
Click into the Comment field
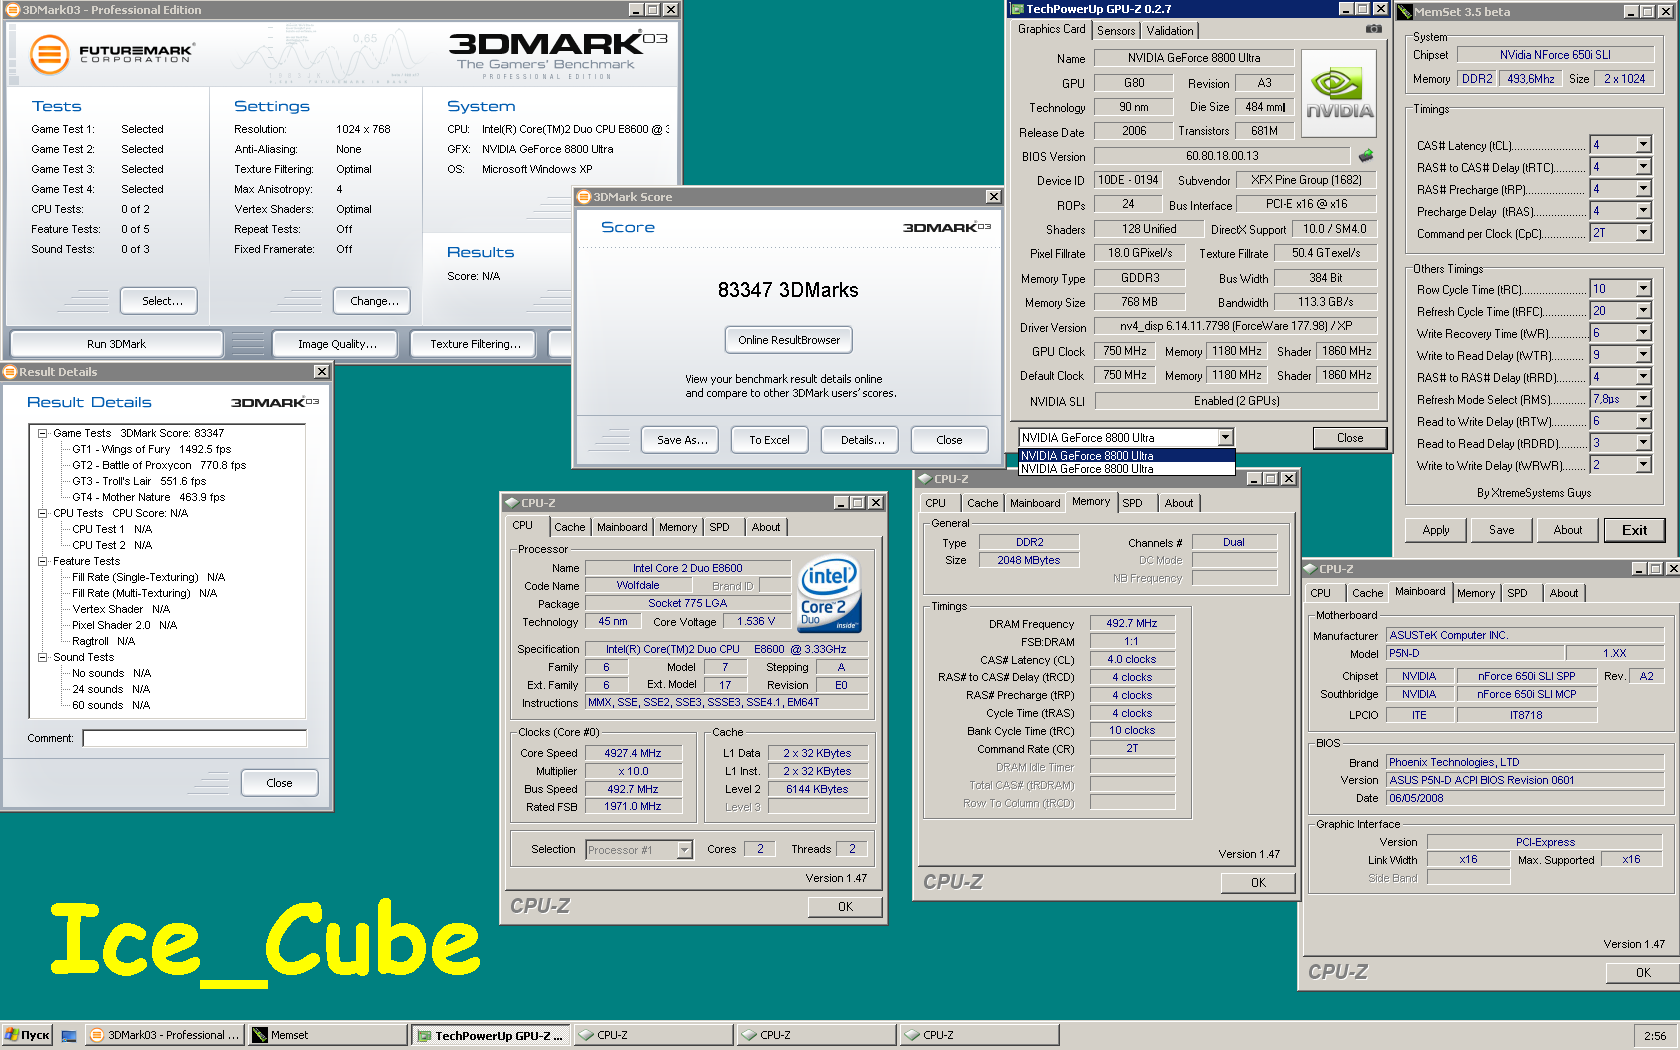coord(194,738)
